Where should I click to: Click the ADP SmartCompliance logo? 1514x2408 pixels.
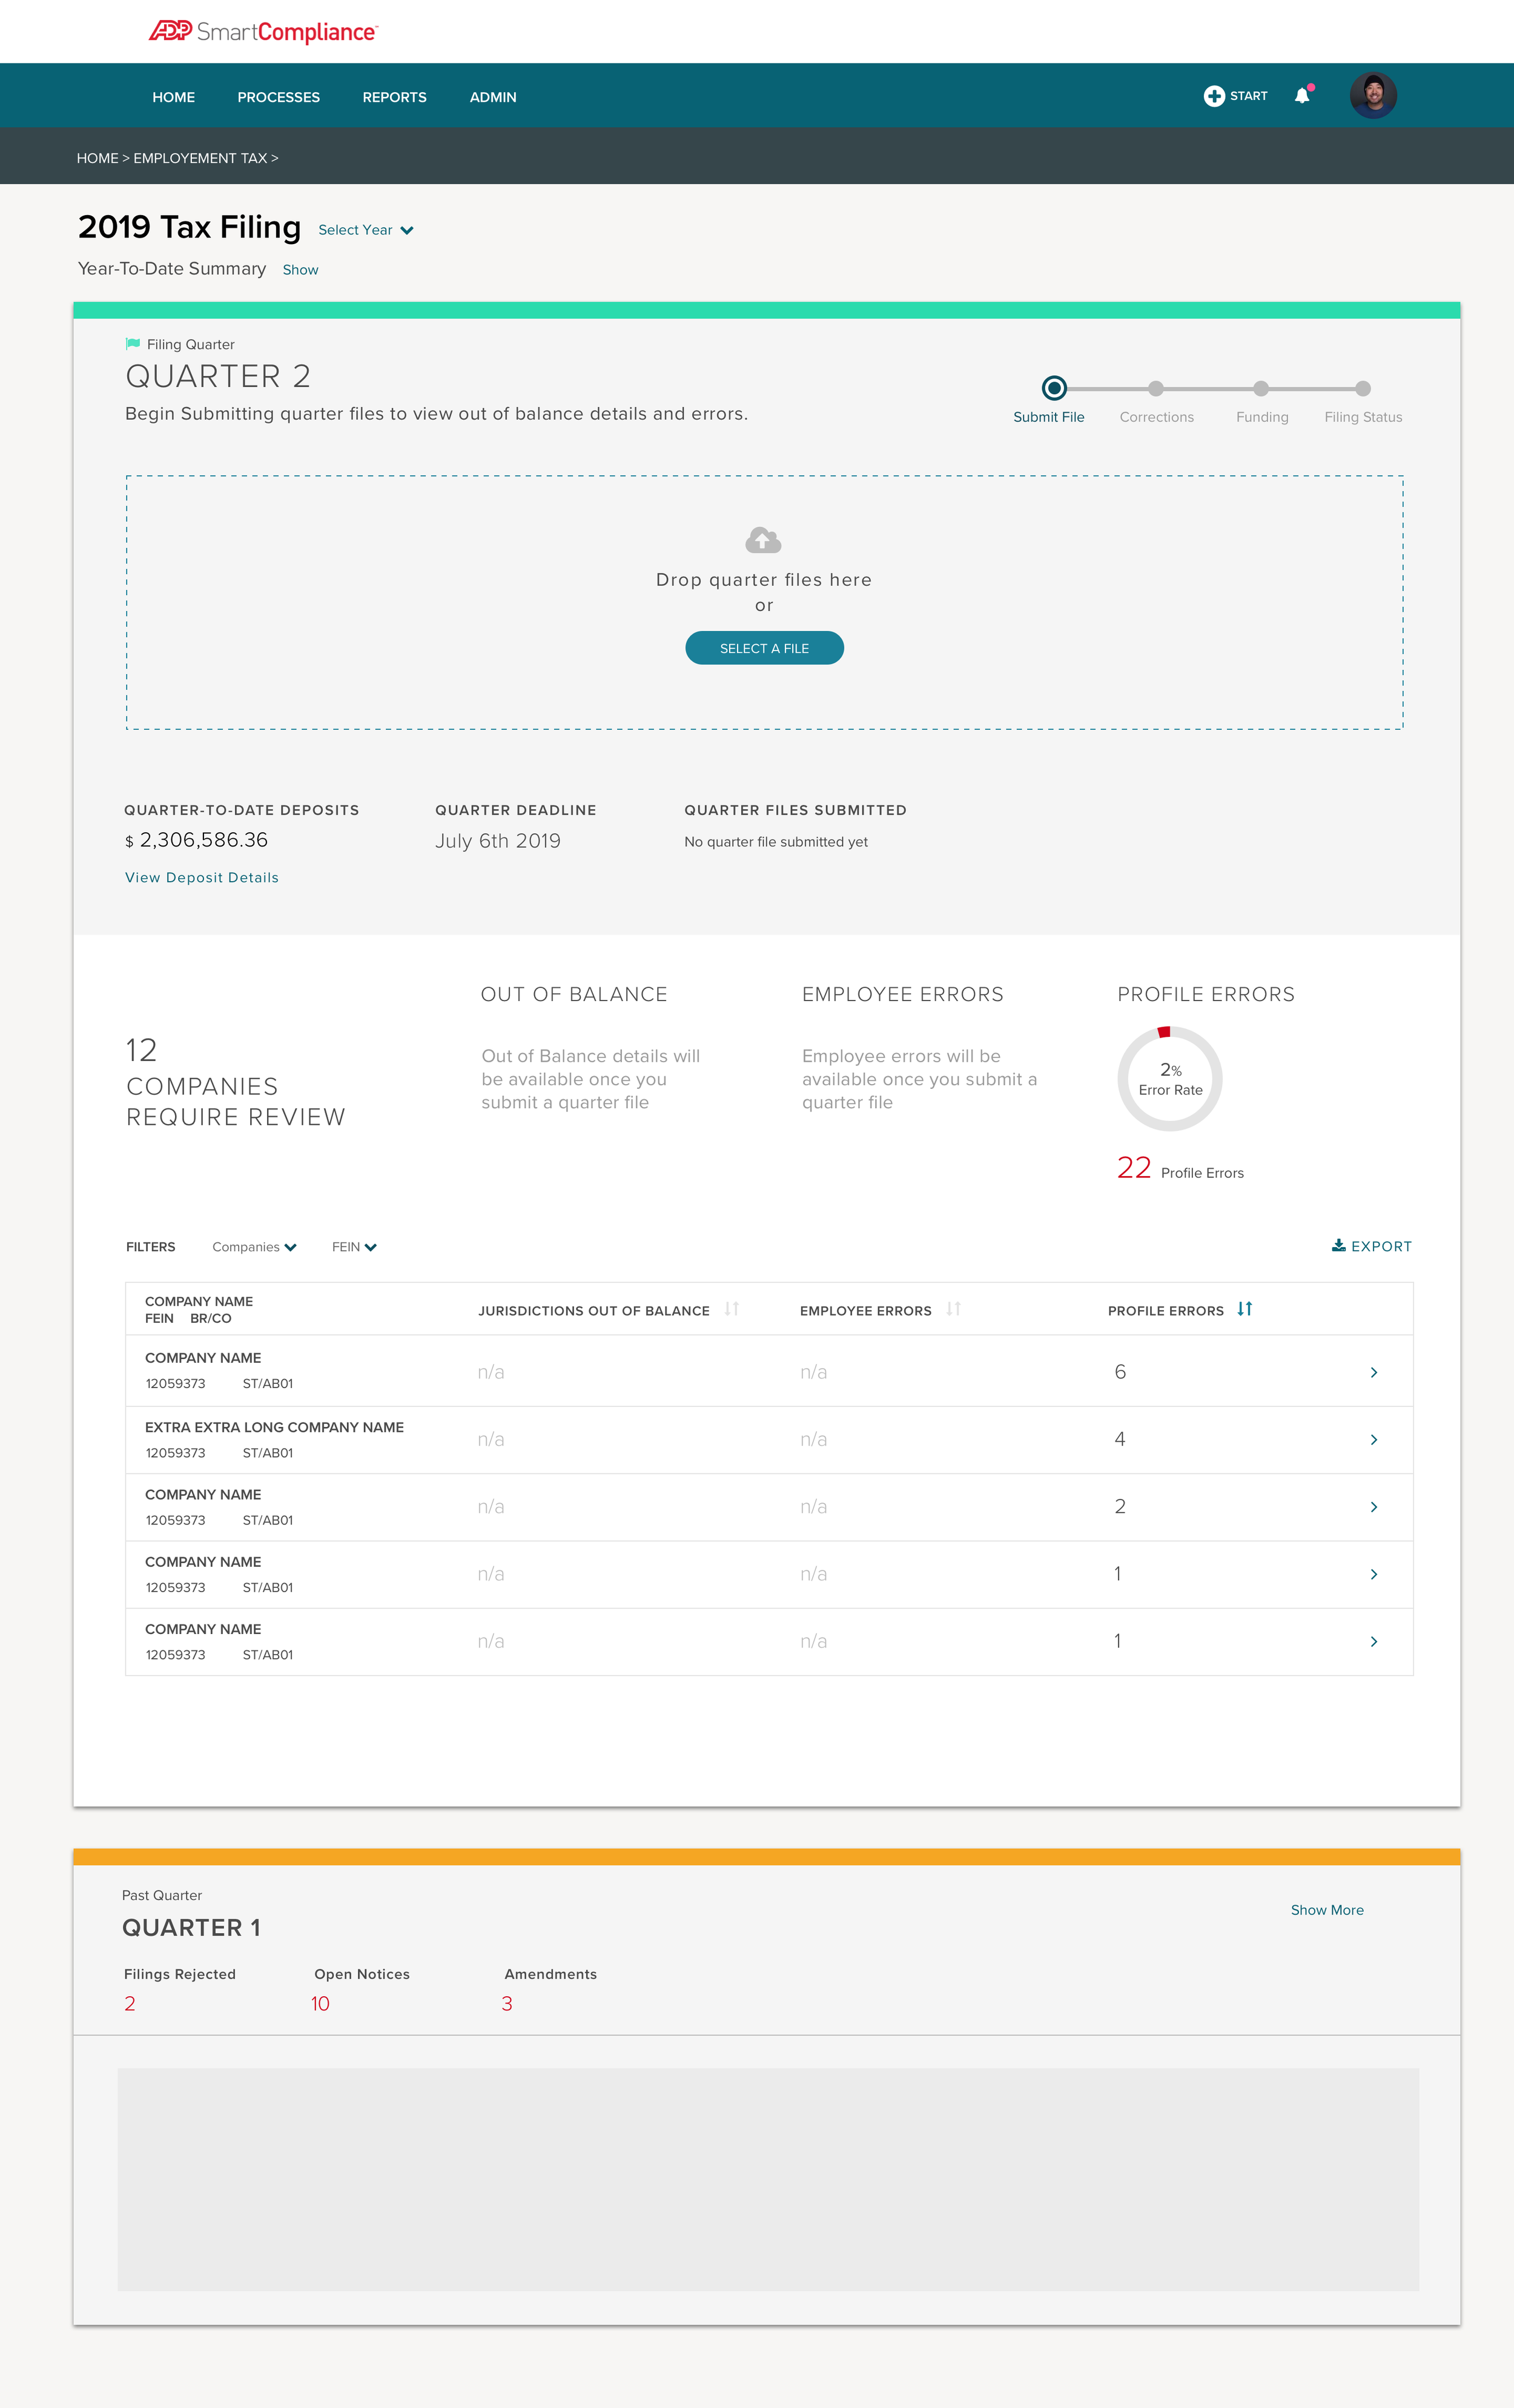[263, 32]
